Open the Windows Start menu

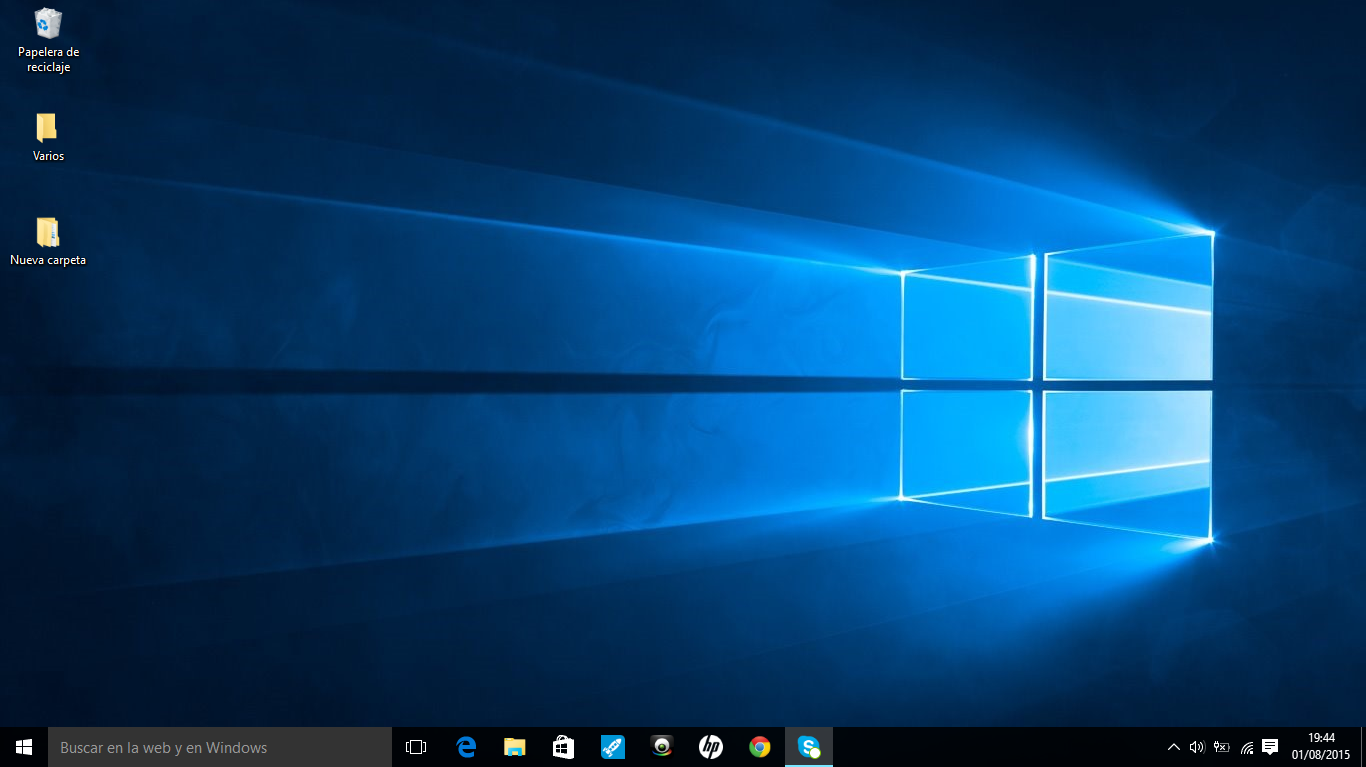24,747
